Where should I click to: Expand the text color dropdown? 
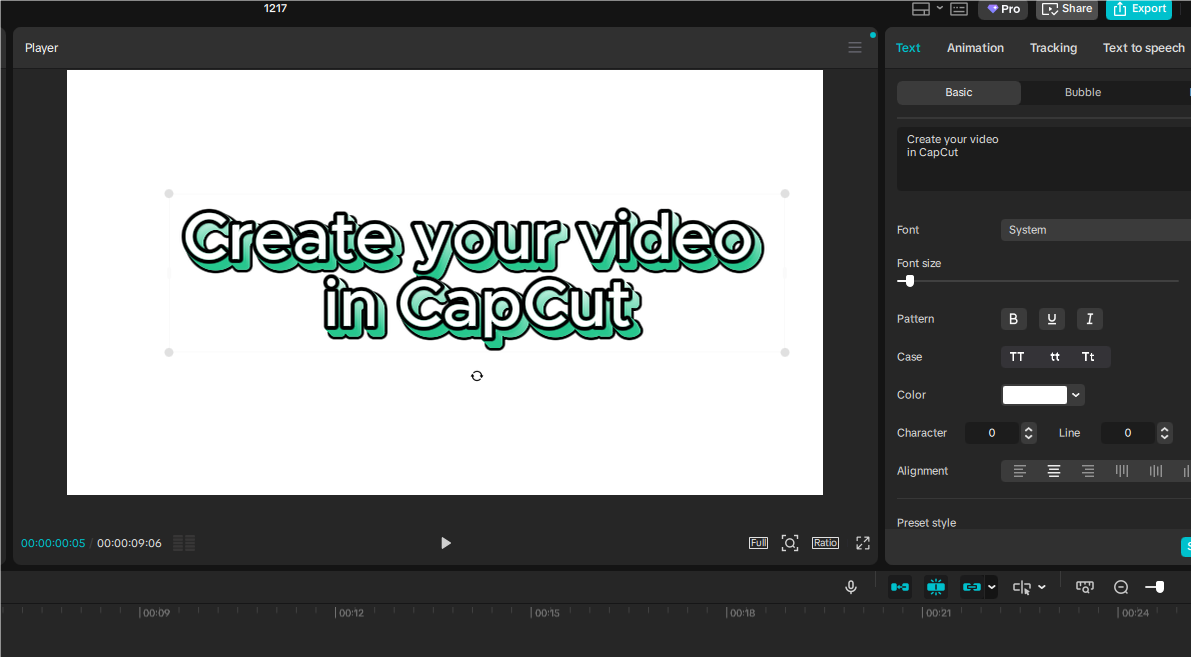1075,394
